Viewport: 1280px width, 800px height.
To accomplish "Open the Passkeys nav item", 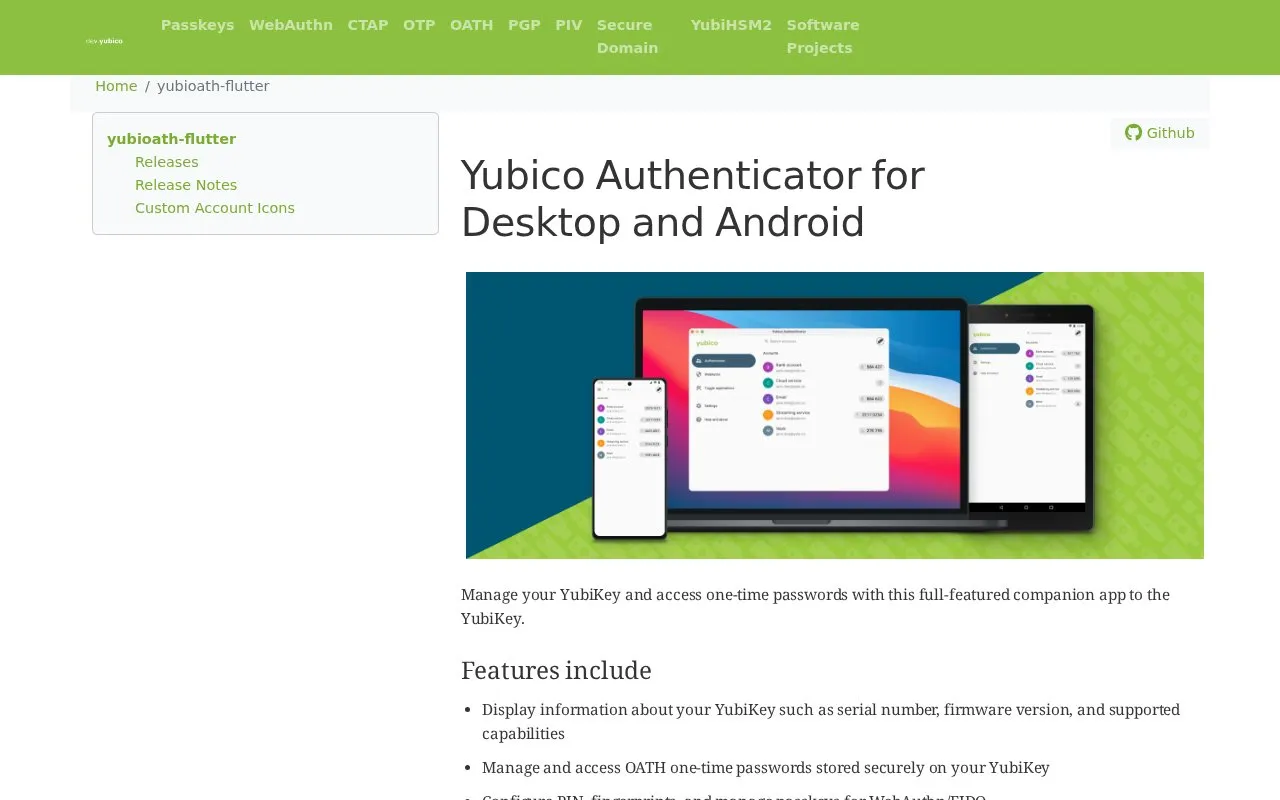I will (x=197, y=25).
